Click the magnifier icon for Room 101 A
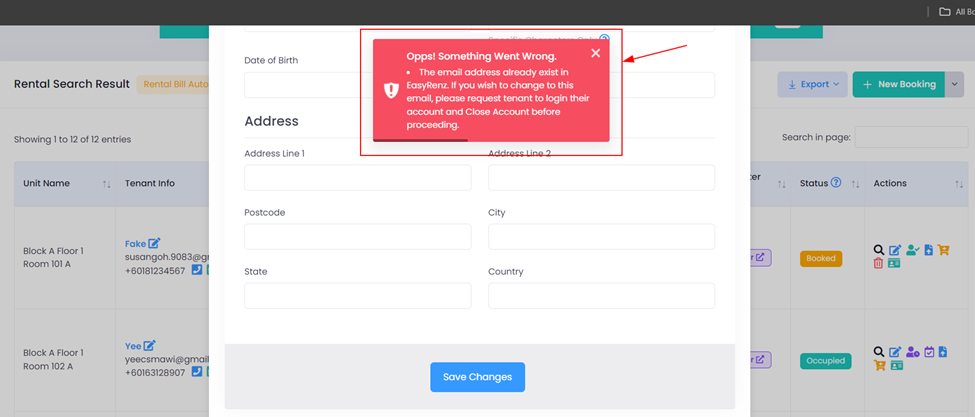This screenshot has width=975, height=417. pos(879,250)
